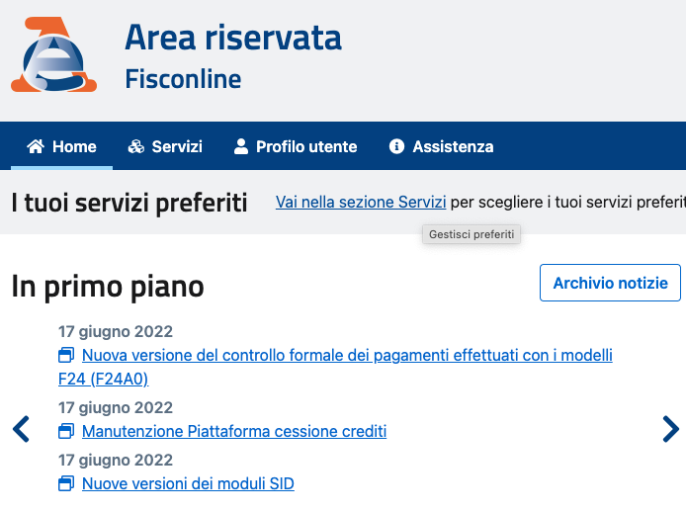This screenshot has width=686, height=512.
Task: Open Nuove versioni dei moduli SID link
Action: 188,484
